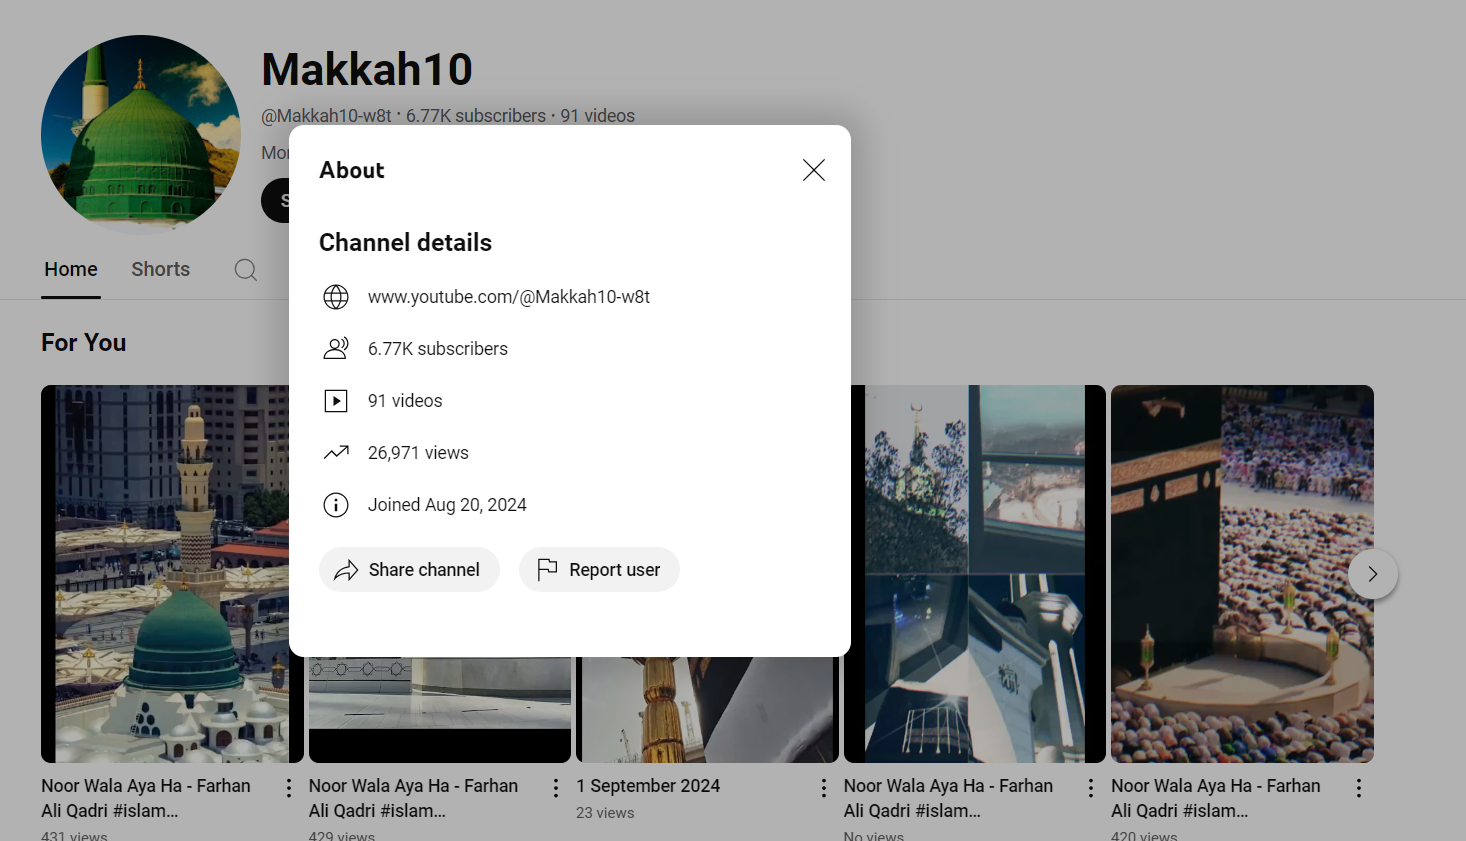
Task: Click the Joined Aug 20, 2024 text
Action: point(447,505)
